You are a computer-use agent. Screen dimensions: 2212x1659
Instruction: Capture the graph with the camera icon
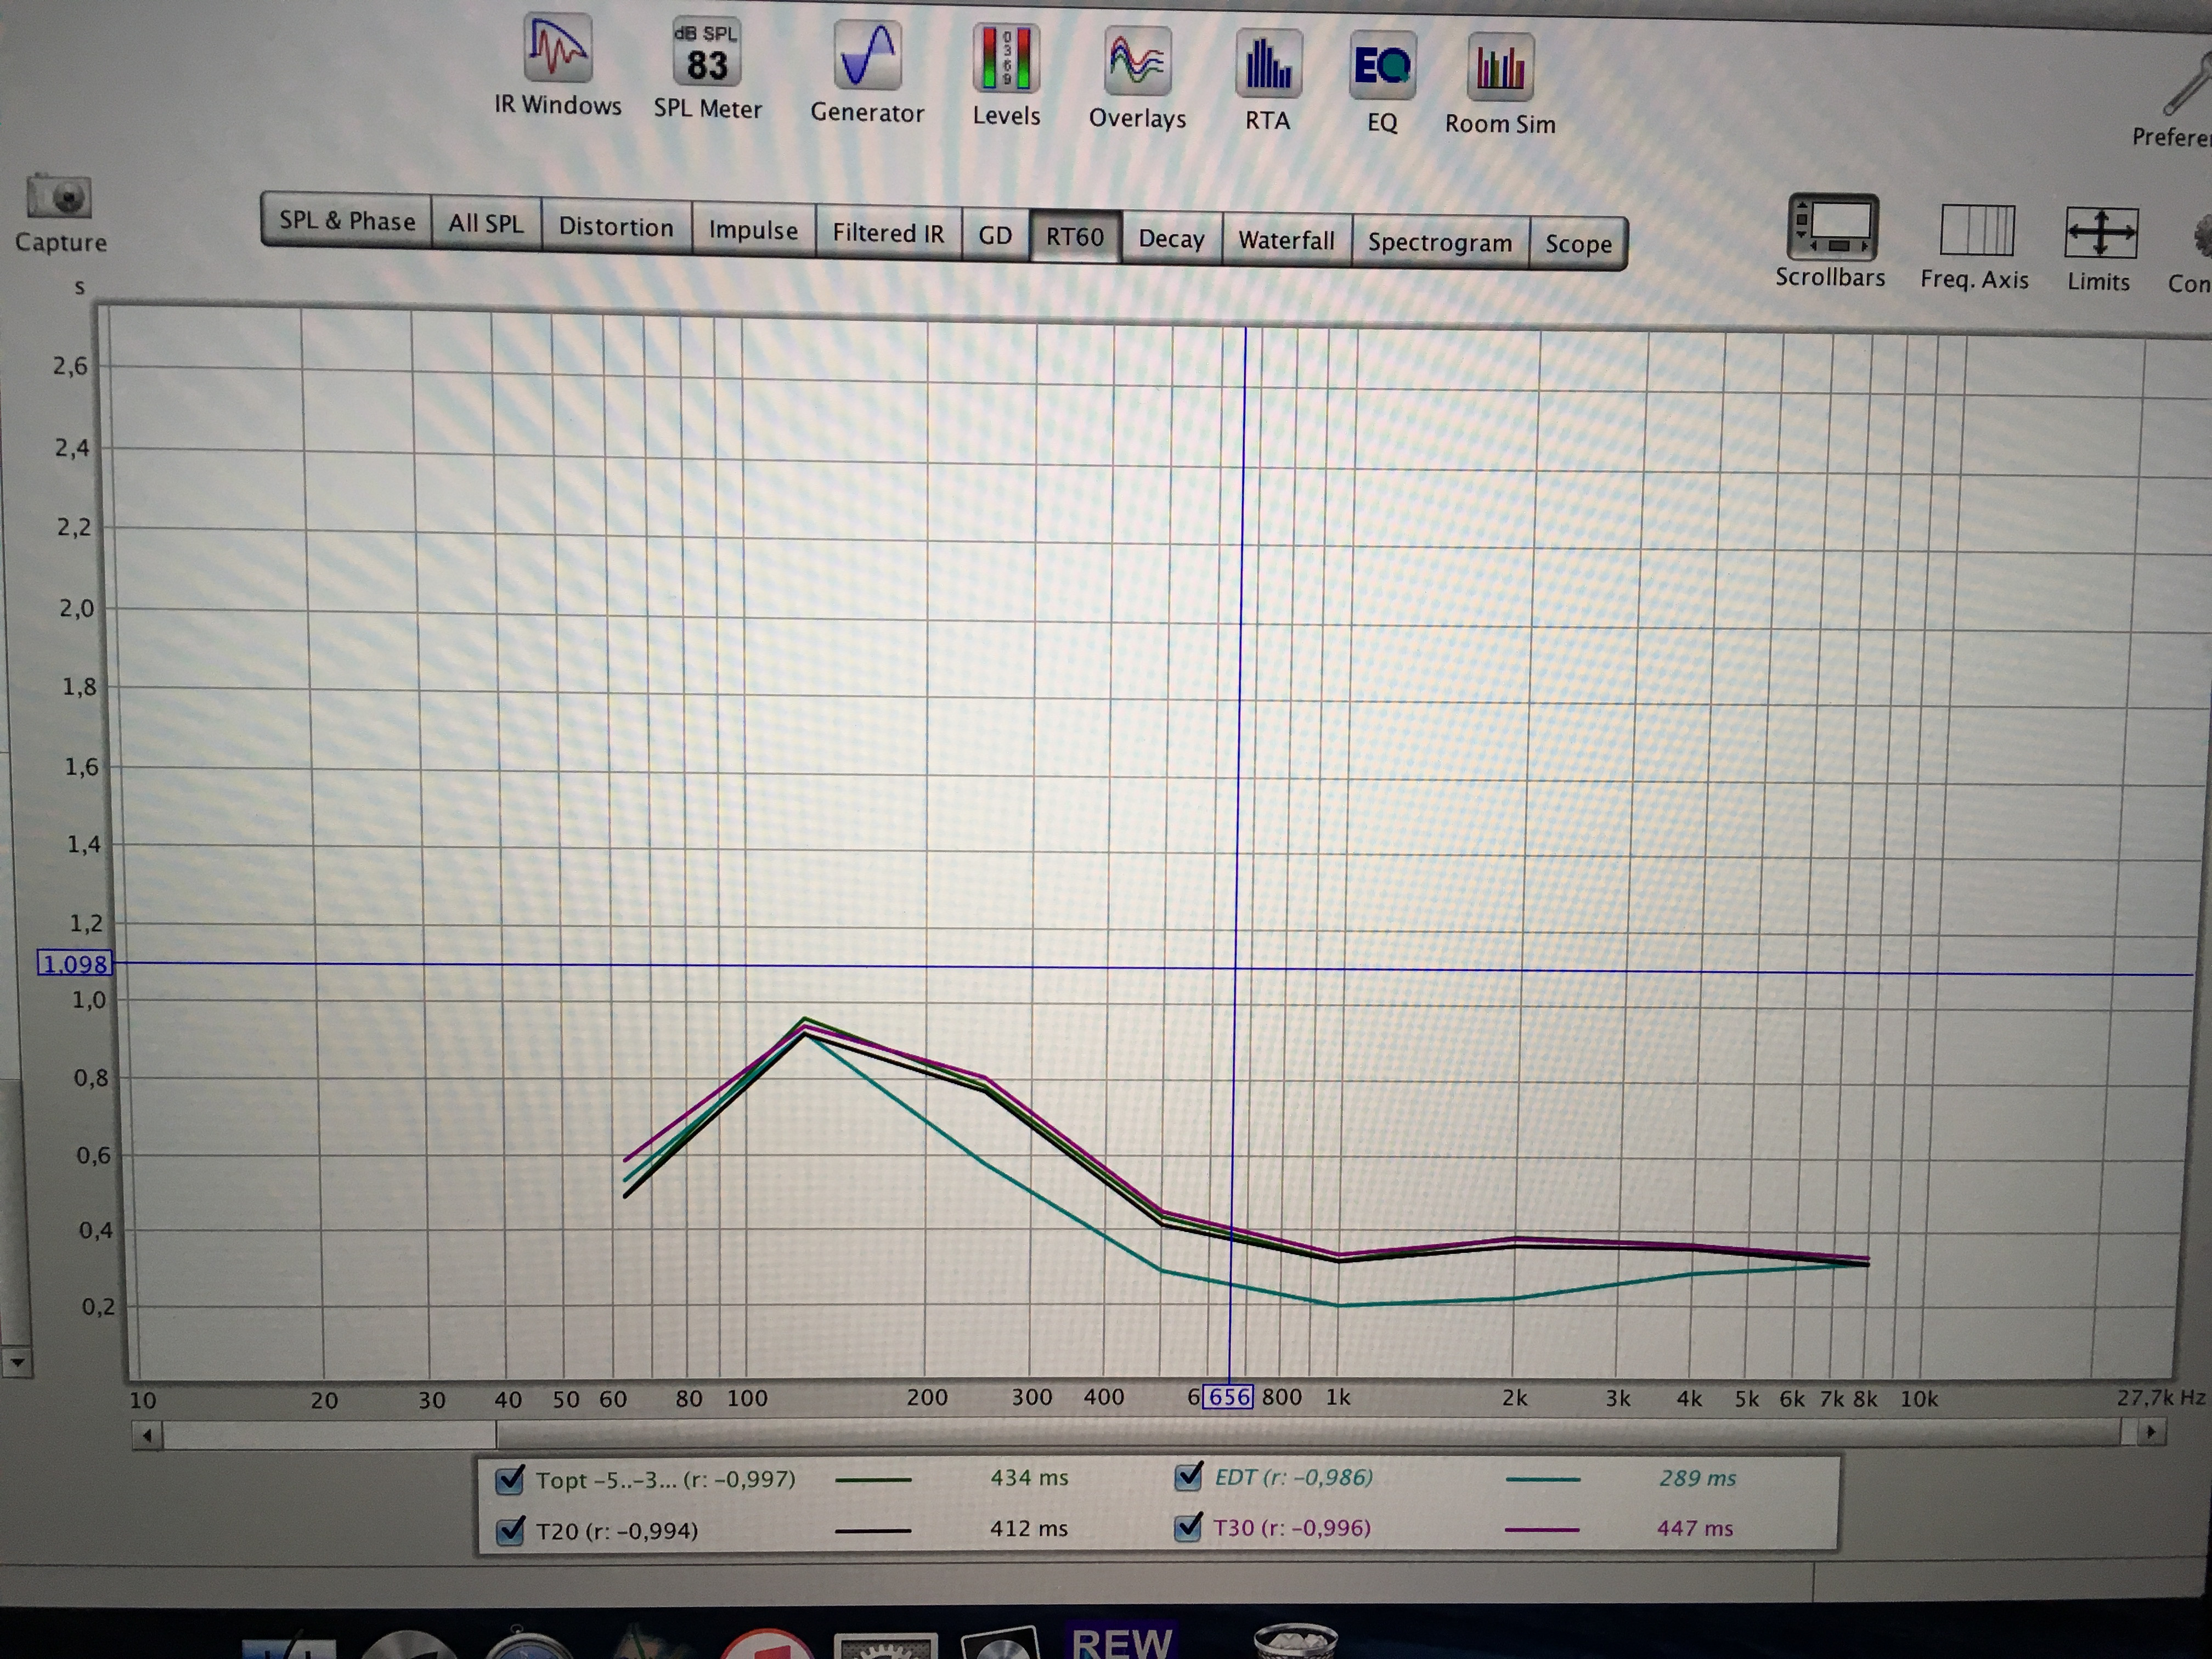(60, 198)
